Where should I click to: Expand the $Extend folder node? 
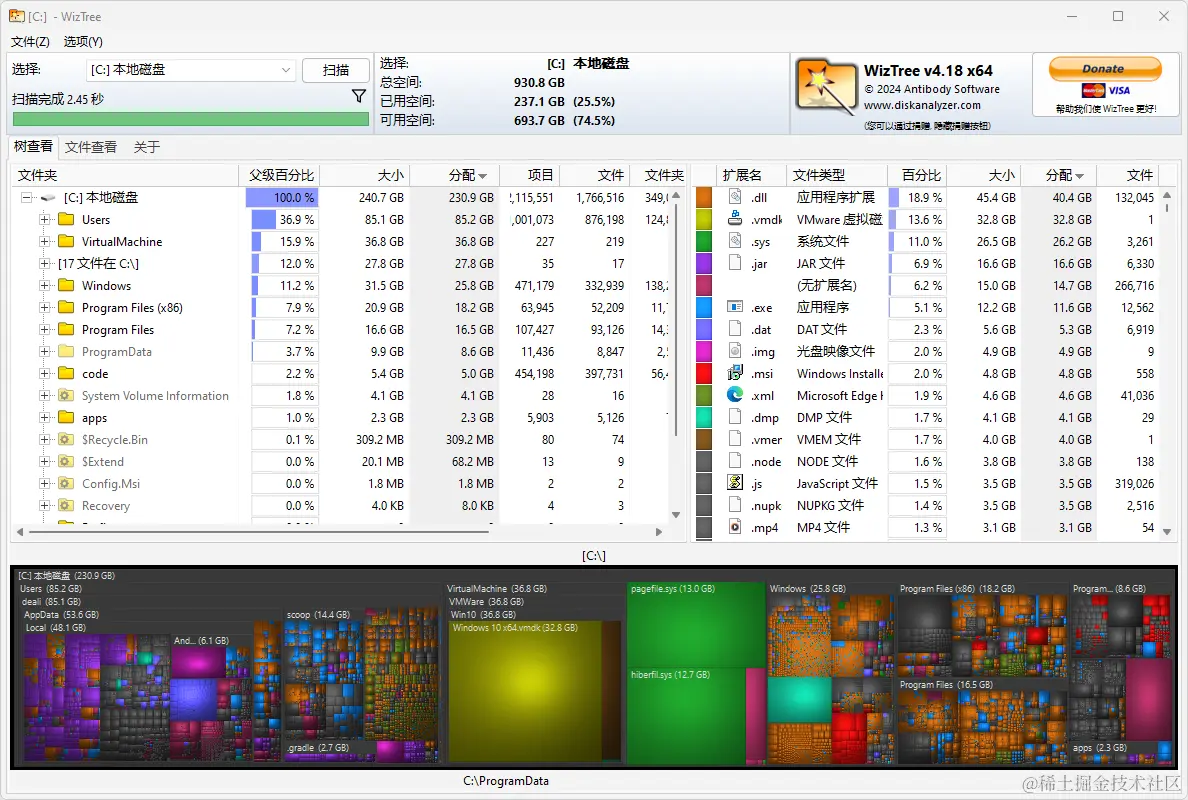coord(45,461)
